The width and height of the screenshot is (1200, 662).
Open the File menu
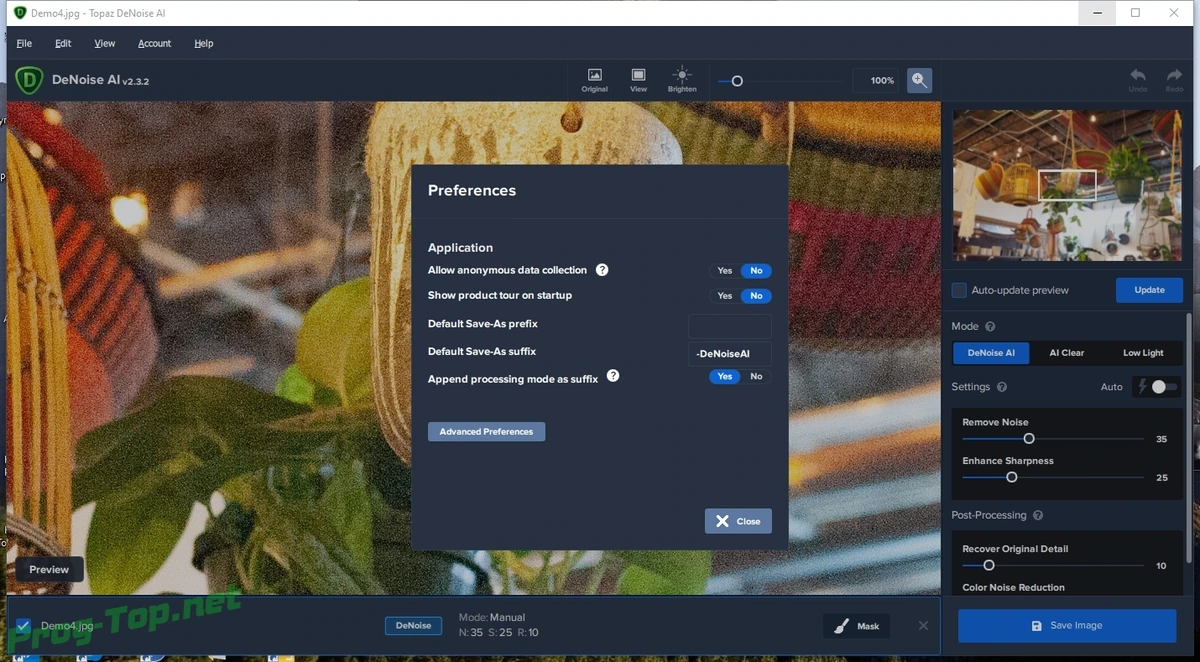tap(24, 44)
